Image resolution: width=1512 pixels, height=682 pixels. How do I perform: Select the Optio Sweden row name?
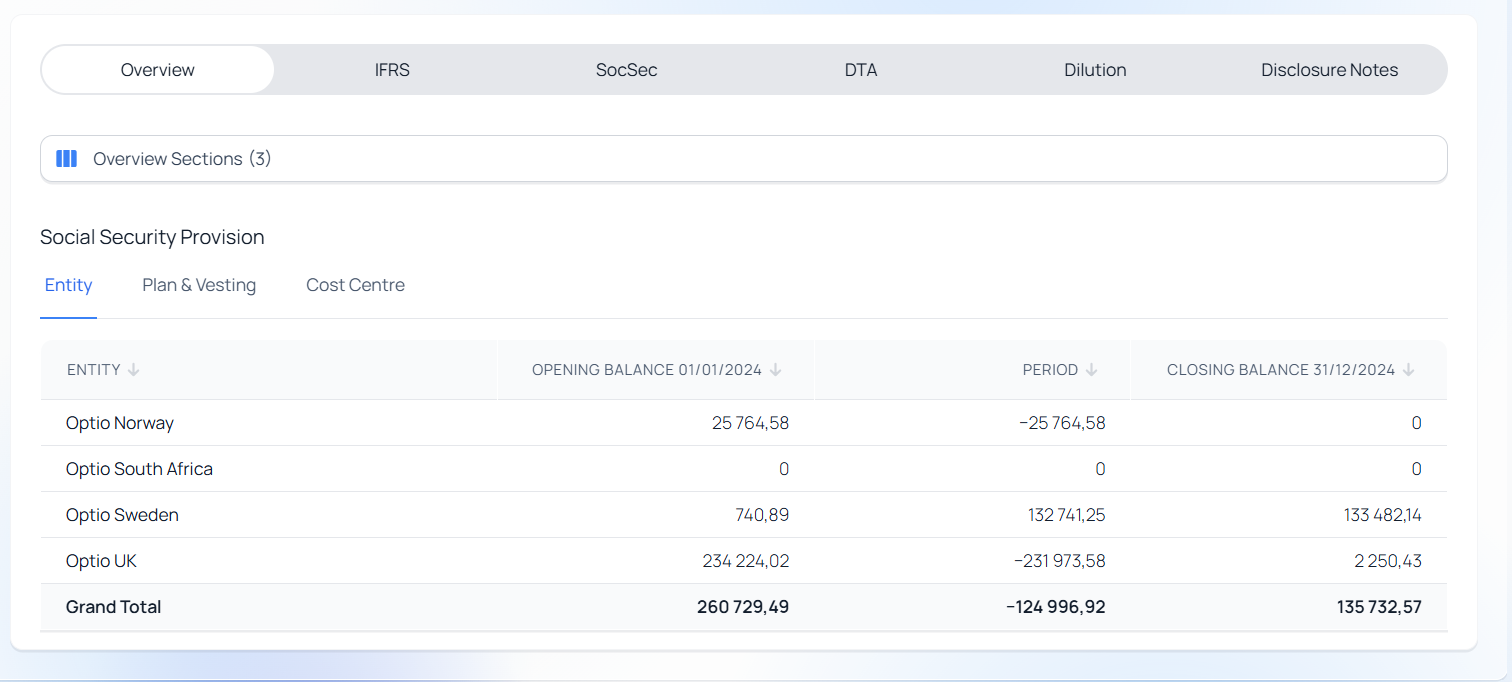122,515
